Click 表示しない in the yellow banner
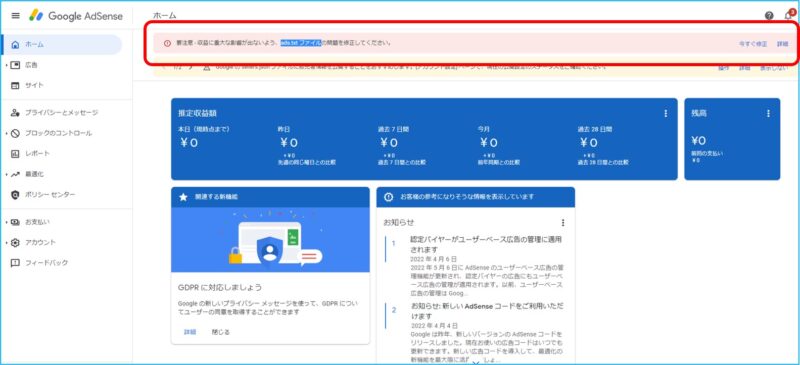Screen dimensions: 800x365 773,68
